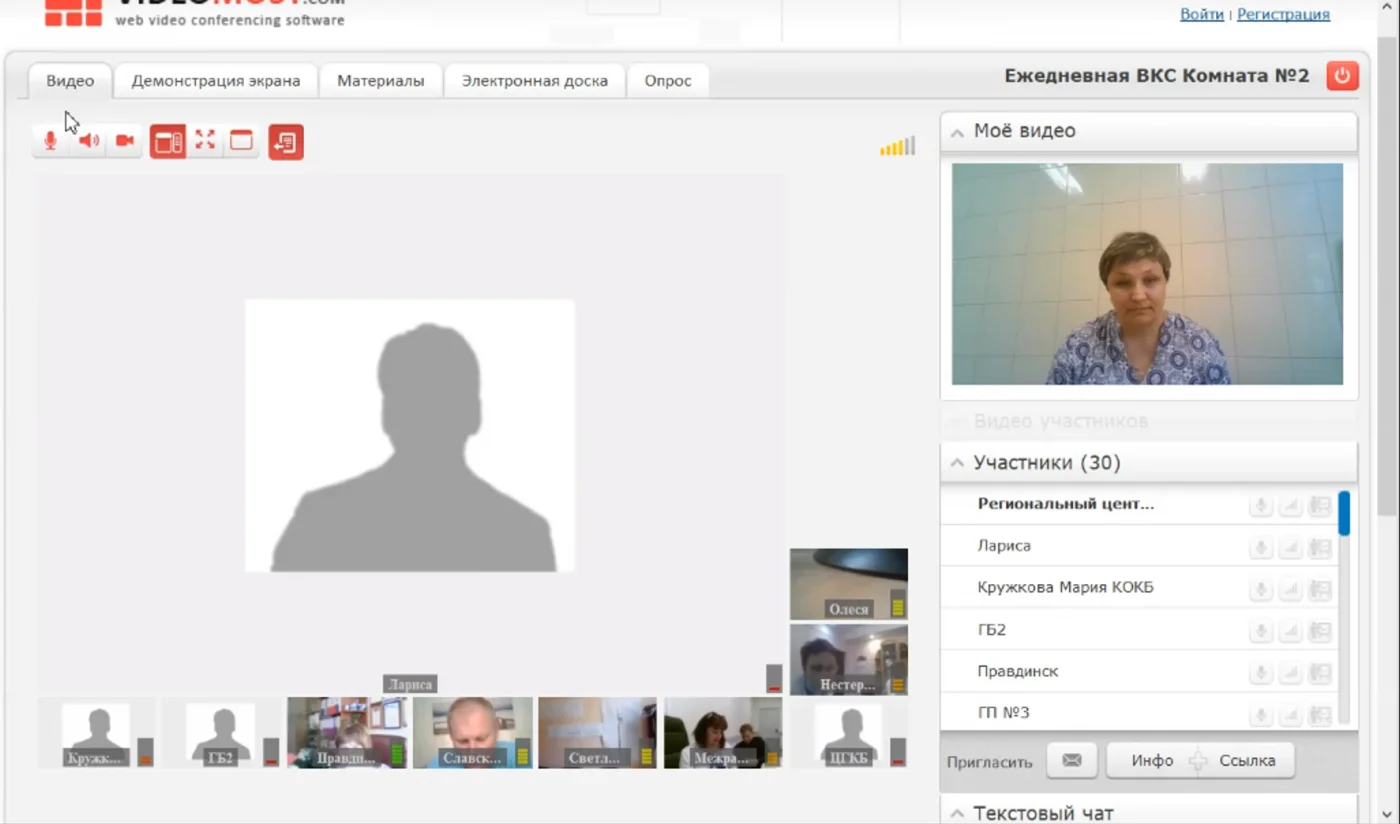This screenshot has width=1400, height=824.
Task: Click the signal strength bars indicator
Action: point(897,147)
